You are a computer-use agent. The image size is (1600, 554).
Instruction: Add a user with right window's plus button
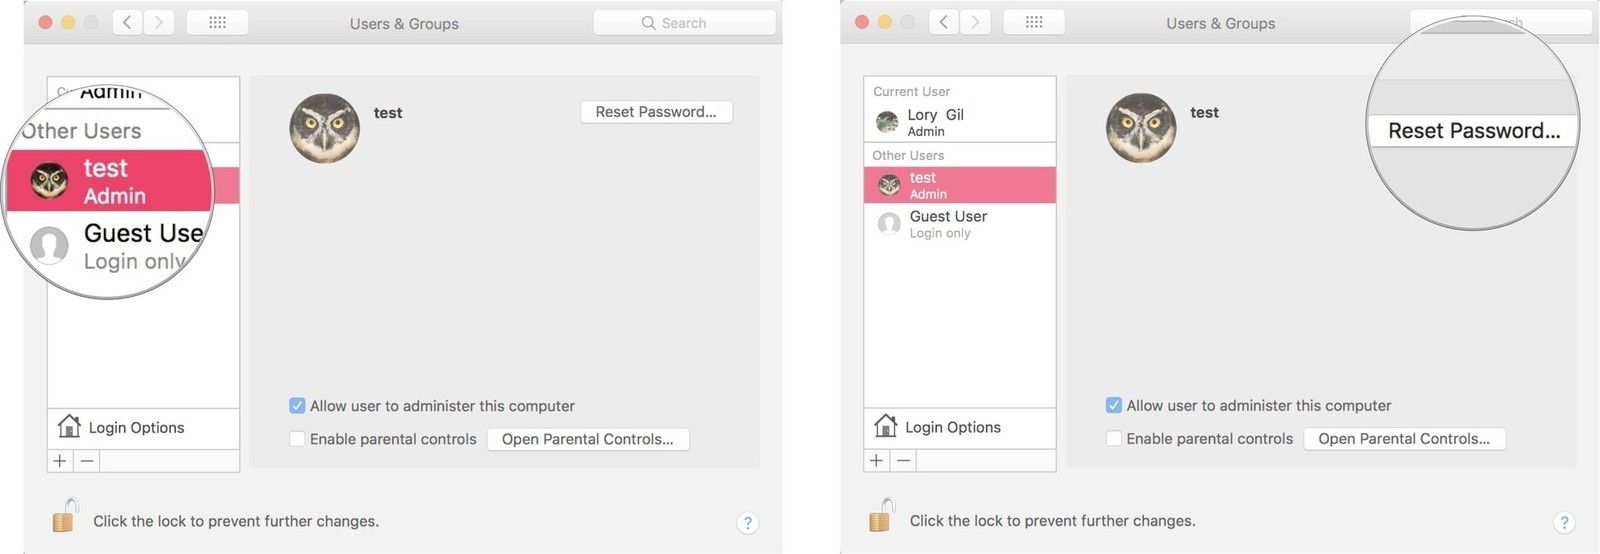(877, 460)
